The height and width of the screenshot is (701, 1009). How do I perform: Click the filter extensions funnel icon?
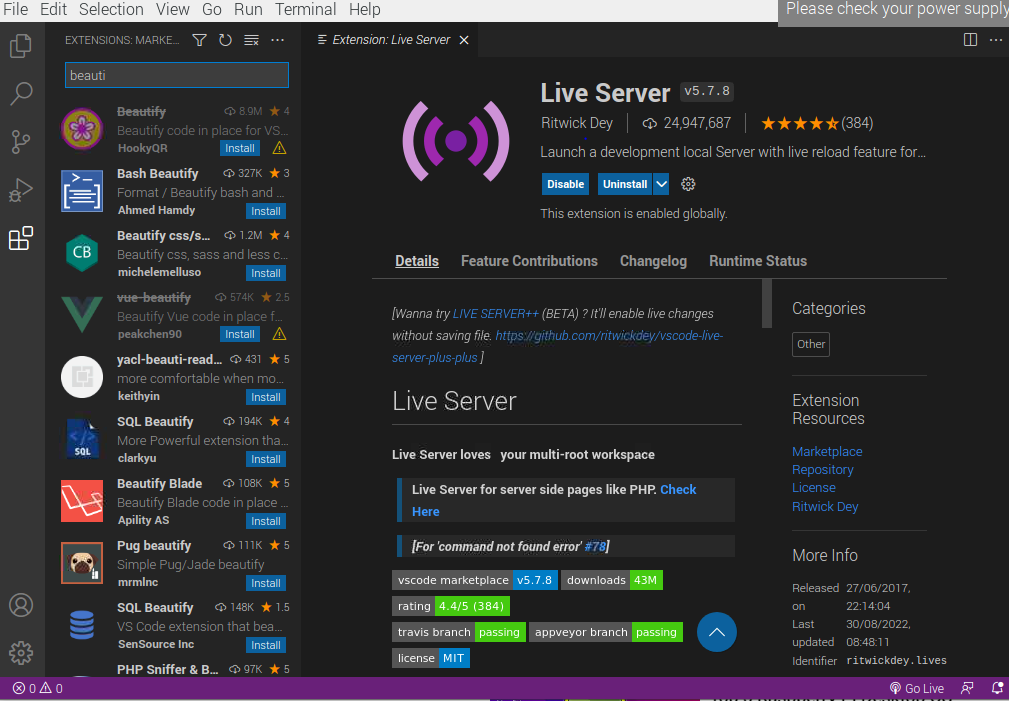tap(199, 40)
